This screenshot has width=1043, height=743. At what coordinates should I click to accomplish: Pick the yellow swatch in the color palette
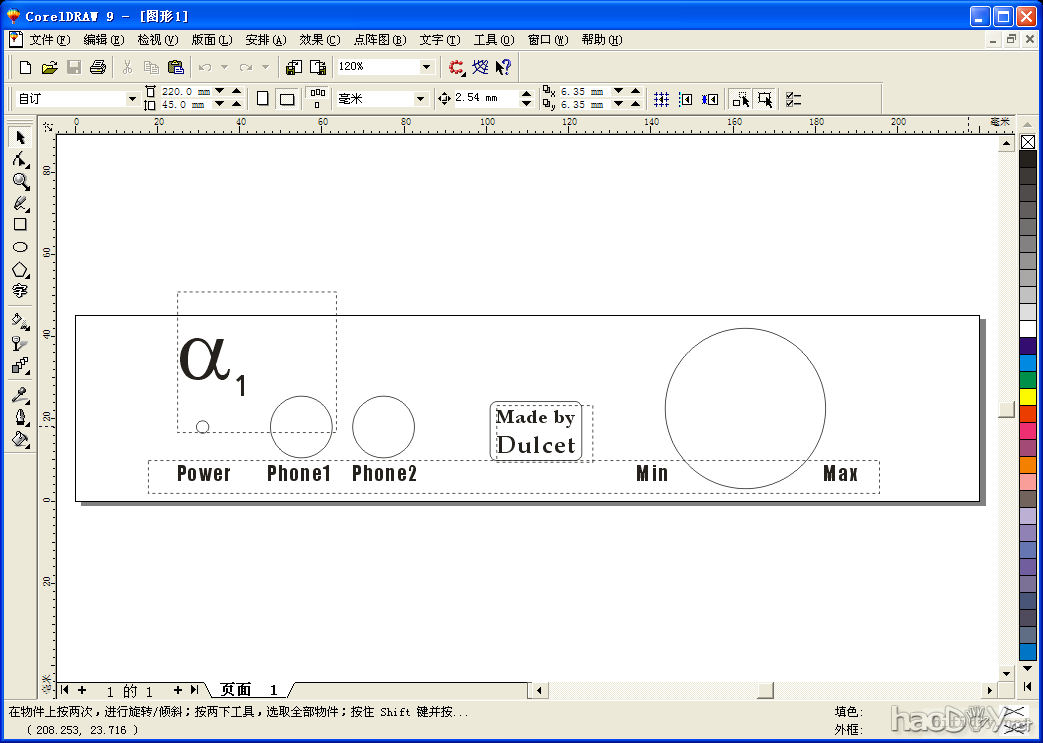tap(1028, 397)
